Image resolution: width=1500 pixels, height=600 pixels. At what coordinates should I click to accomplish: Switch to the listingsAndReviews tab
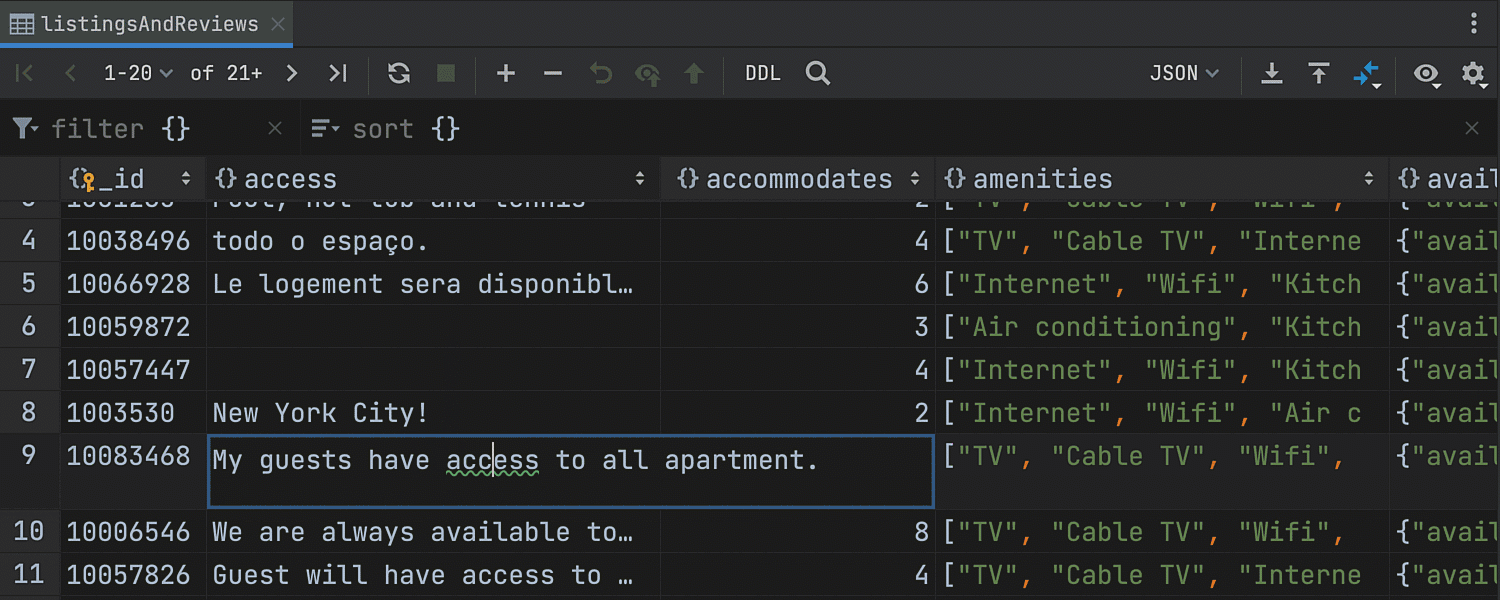pos(148,24)
